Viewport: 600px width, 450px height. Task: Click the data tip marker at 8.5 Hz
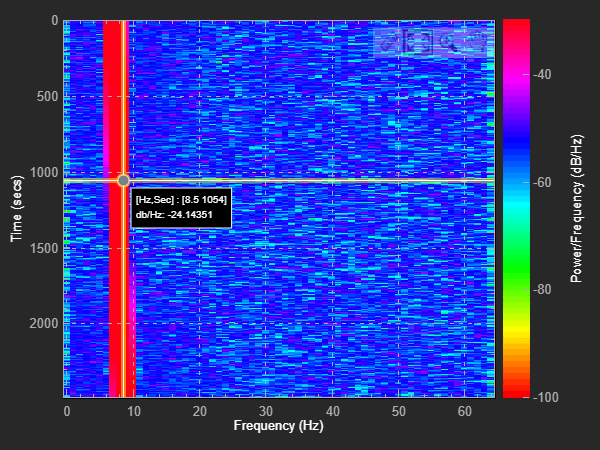[123, 180]
